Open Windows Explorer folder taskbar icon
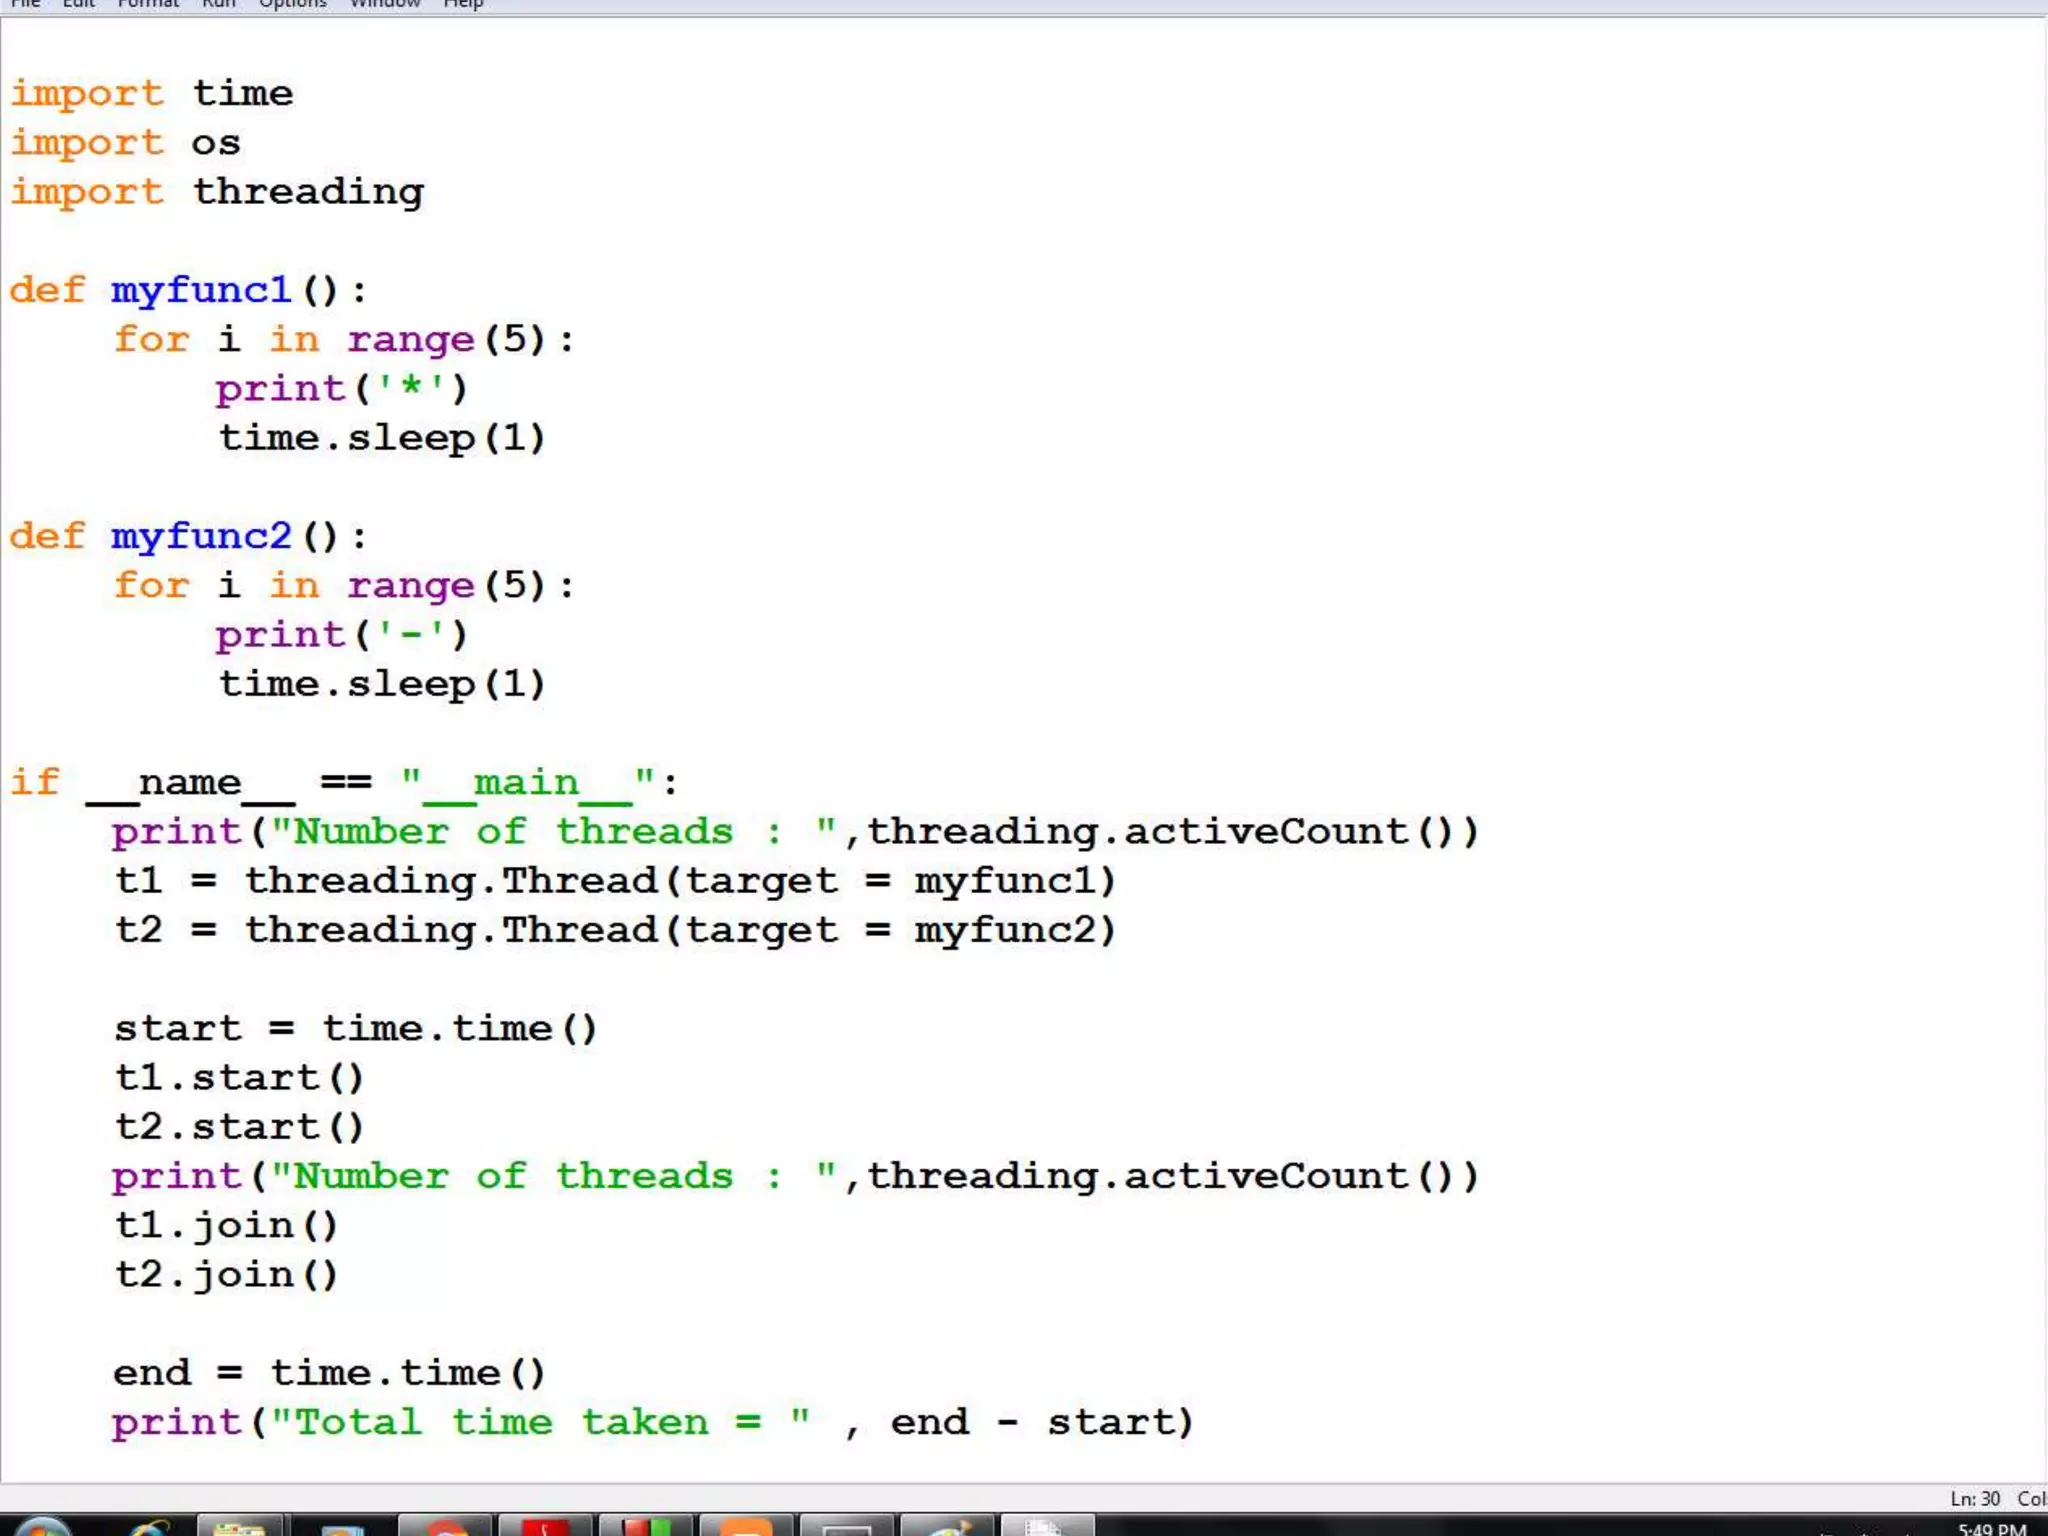2048x1536 pixels. [240, 1528]
